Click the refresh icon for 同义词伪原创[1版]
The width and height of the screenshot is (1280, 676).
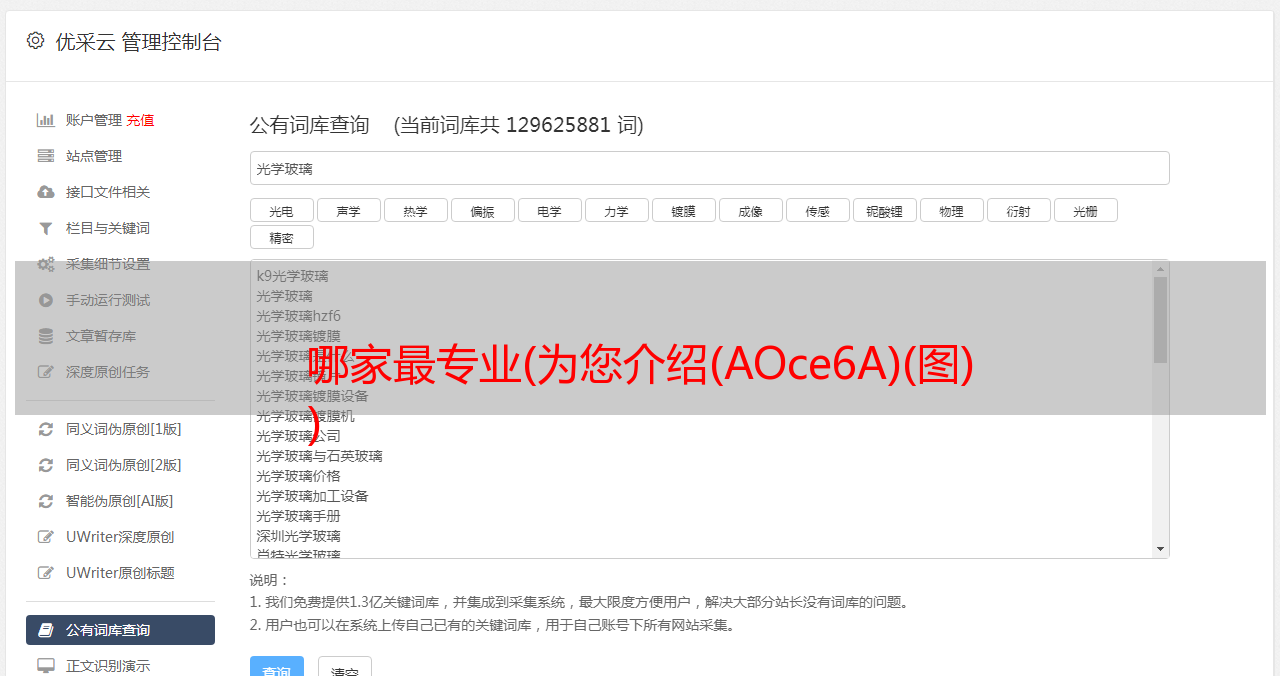[45, 429]
